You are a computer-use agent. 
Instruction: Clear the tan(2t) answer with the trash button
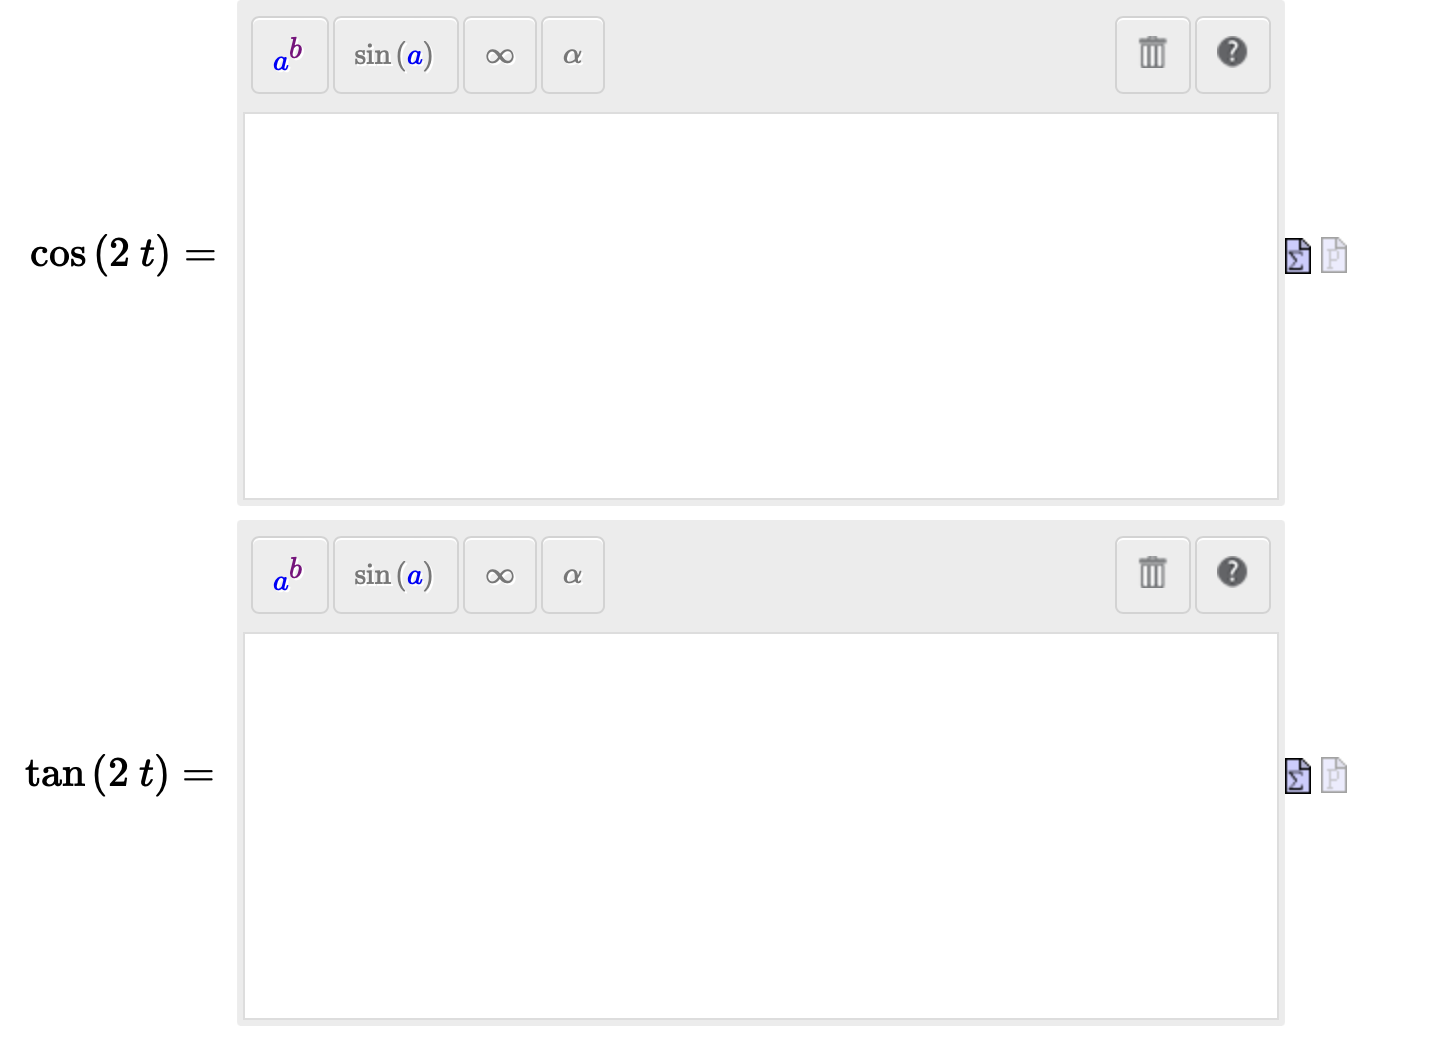[x=1152, y=575]
